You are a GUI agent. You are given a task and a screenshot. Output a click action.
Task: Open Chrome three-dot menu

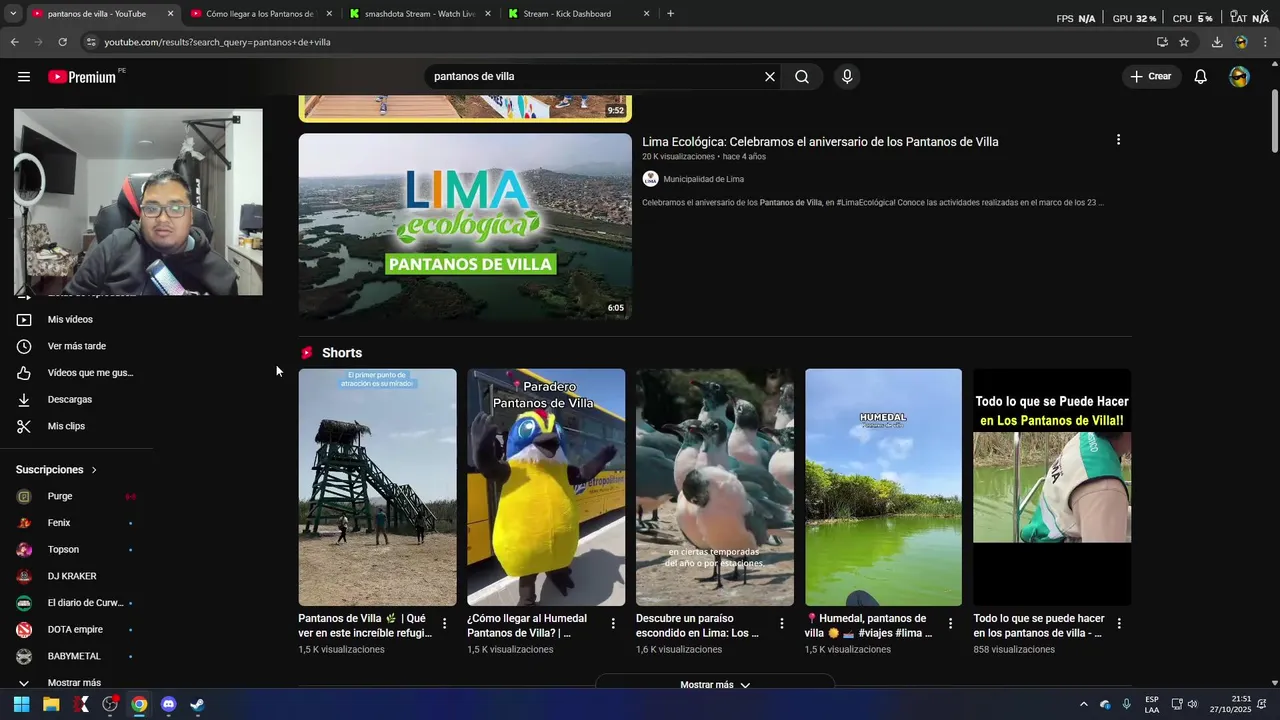(x=1265, y=42)
